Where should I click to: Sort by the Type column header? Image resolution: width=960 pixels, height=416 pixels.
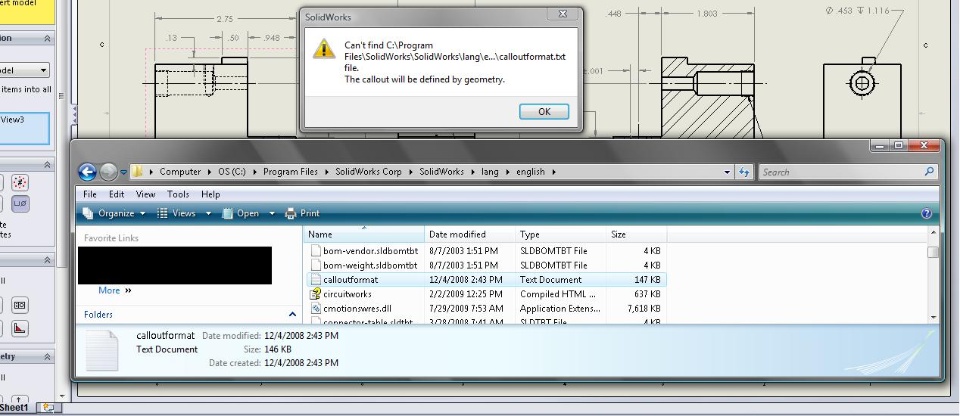[561, 234]
